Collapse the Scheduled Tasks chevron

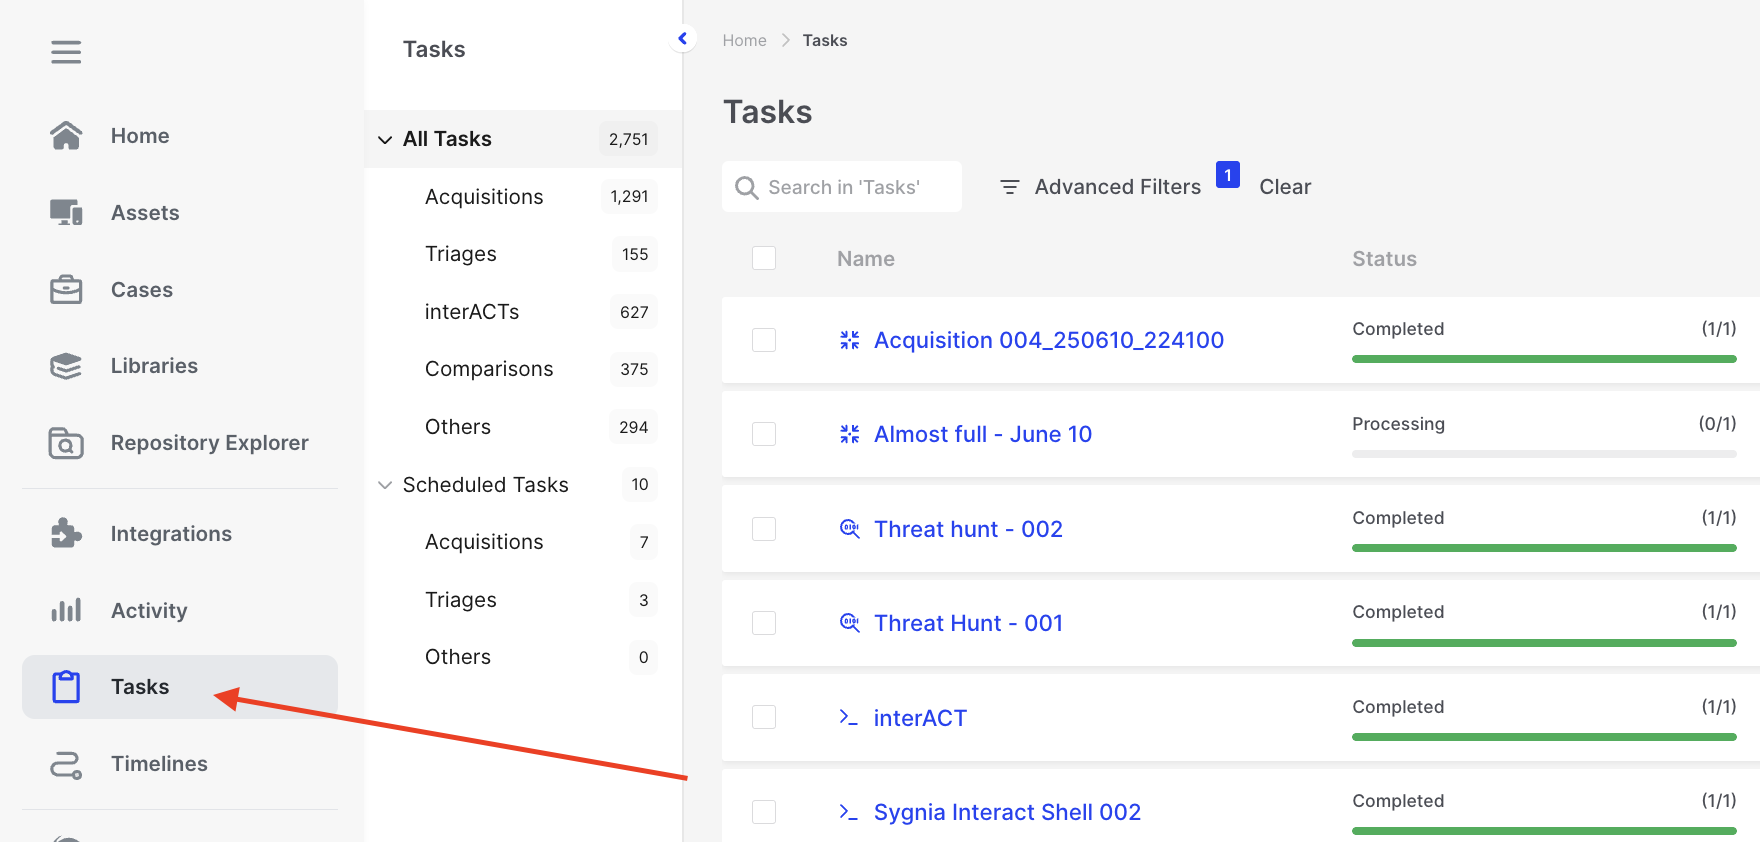[x=385, y=485]
